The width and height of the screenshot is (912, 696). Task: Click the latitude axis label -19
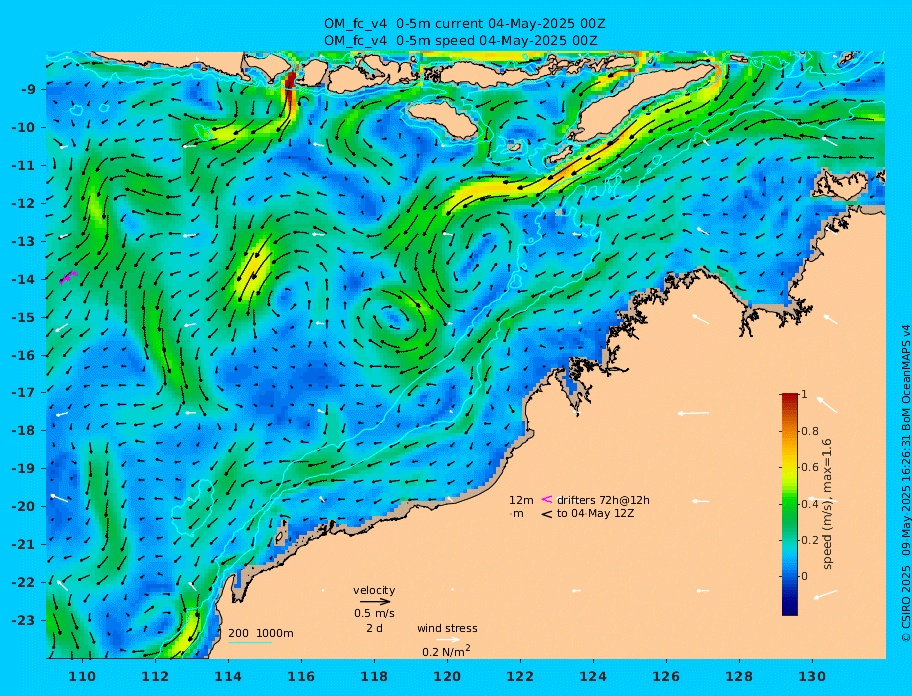click(x=26, y=469)
